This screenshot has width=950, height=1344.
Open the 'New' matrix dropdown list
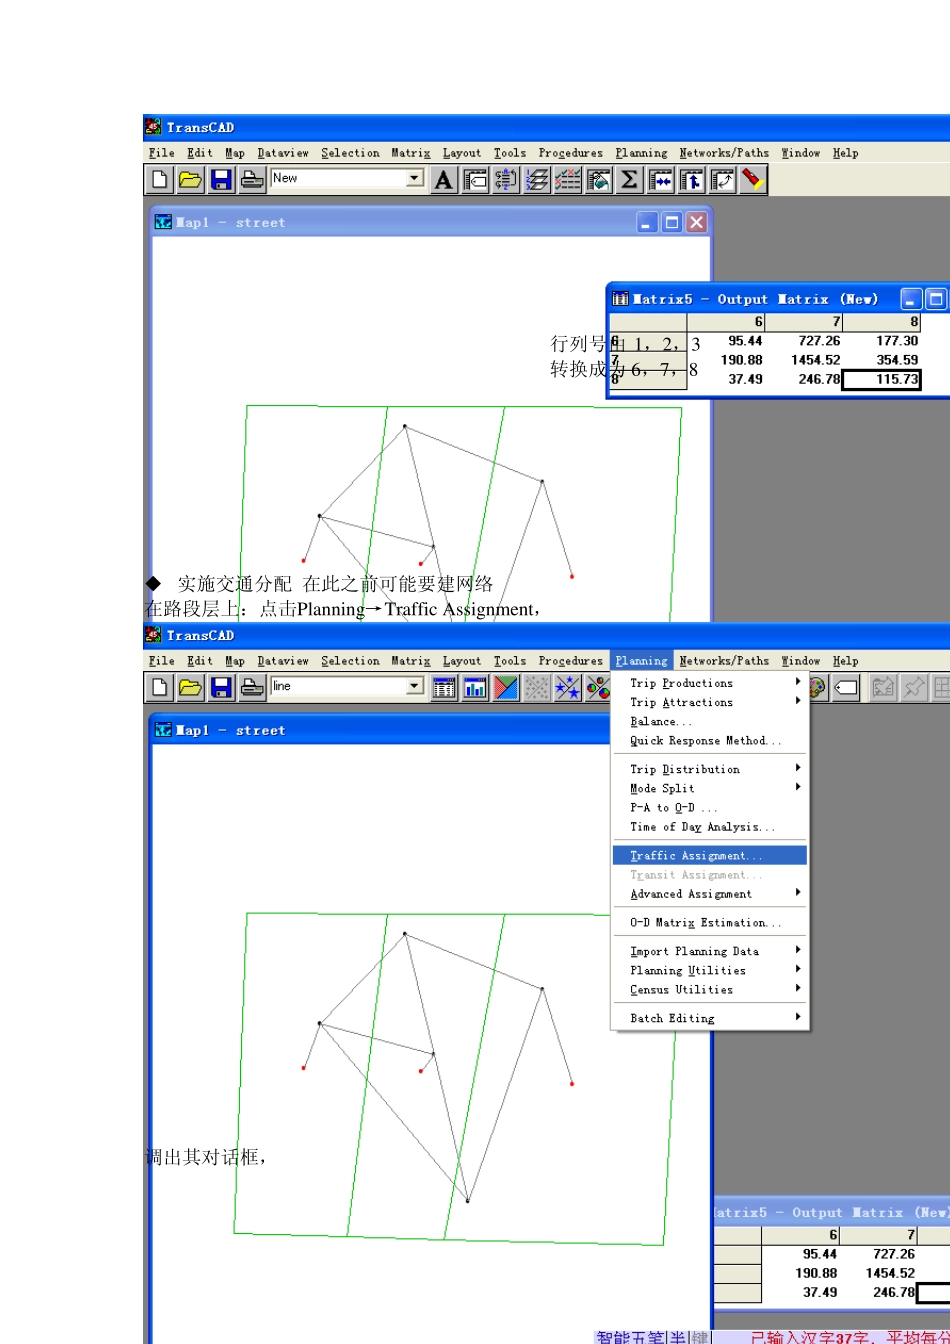click(x=415, y=179)
